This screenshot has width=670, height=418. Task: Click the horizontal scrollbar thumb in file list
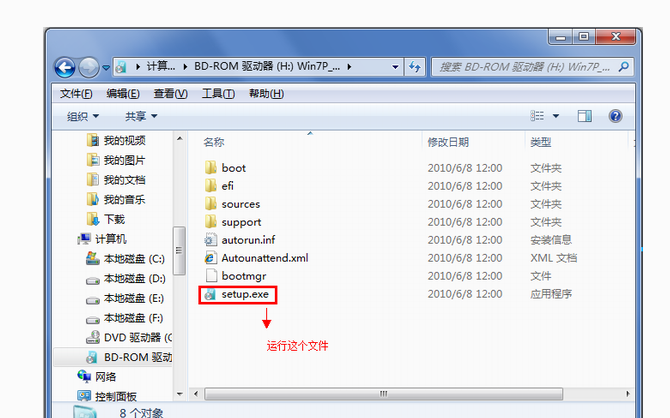pyautogui.click(x=383, y=394)
